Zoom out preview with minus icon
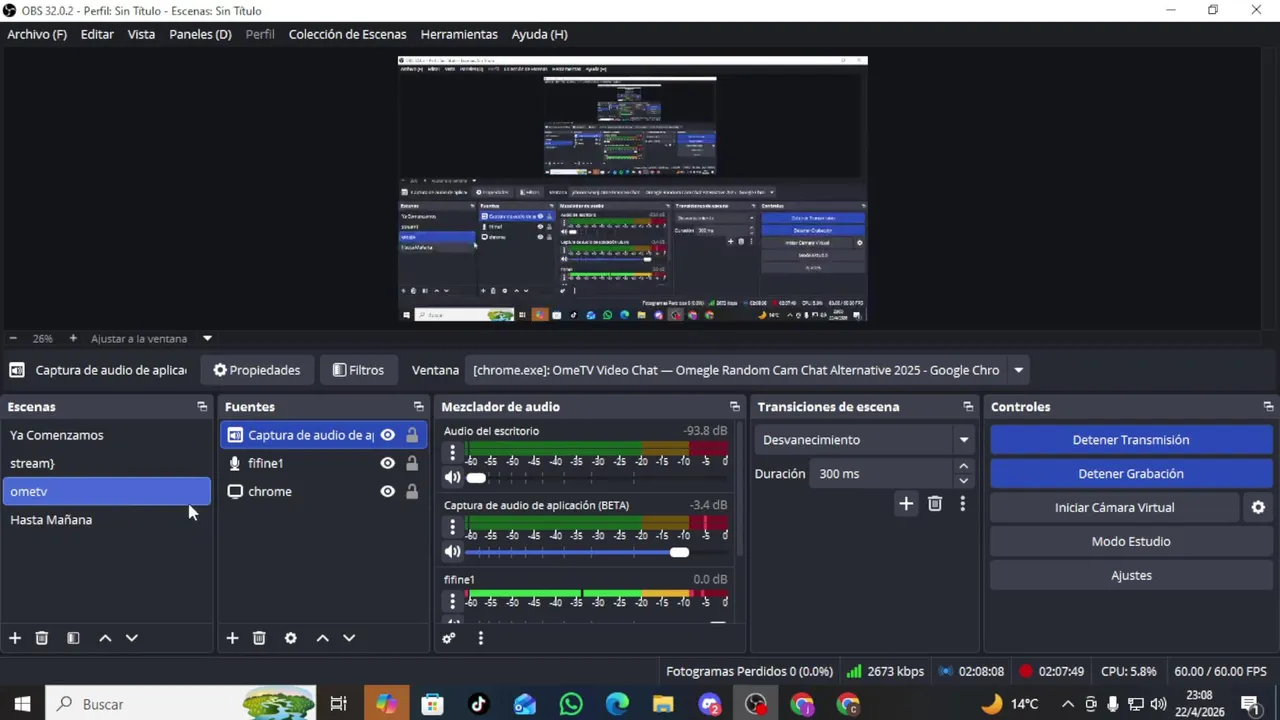 point(13,339)
